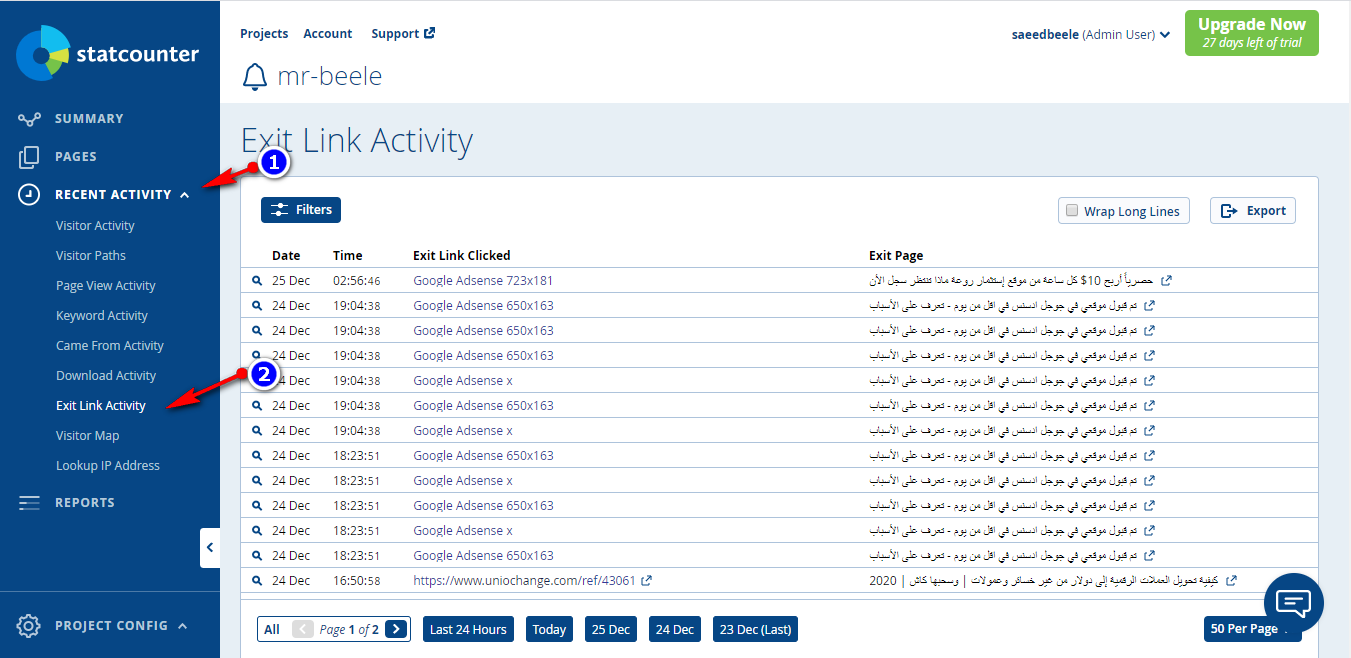
Task: Open the uniochange.com/ref/43061 exit link
Action: (524, 581)
